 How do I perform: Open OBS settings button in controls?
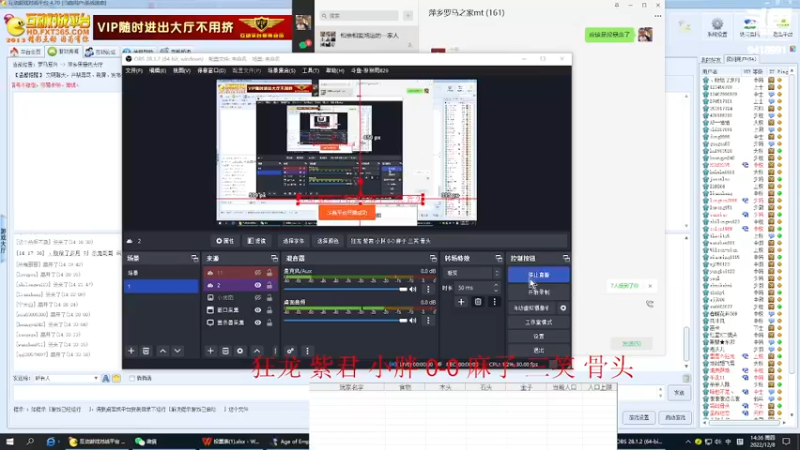point(538,336)
